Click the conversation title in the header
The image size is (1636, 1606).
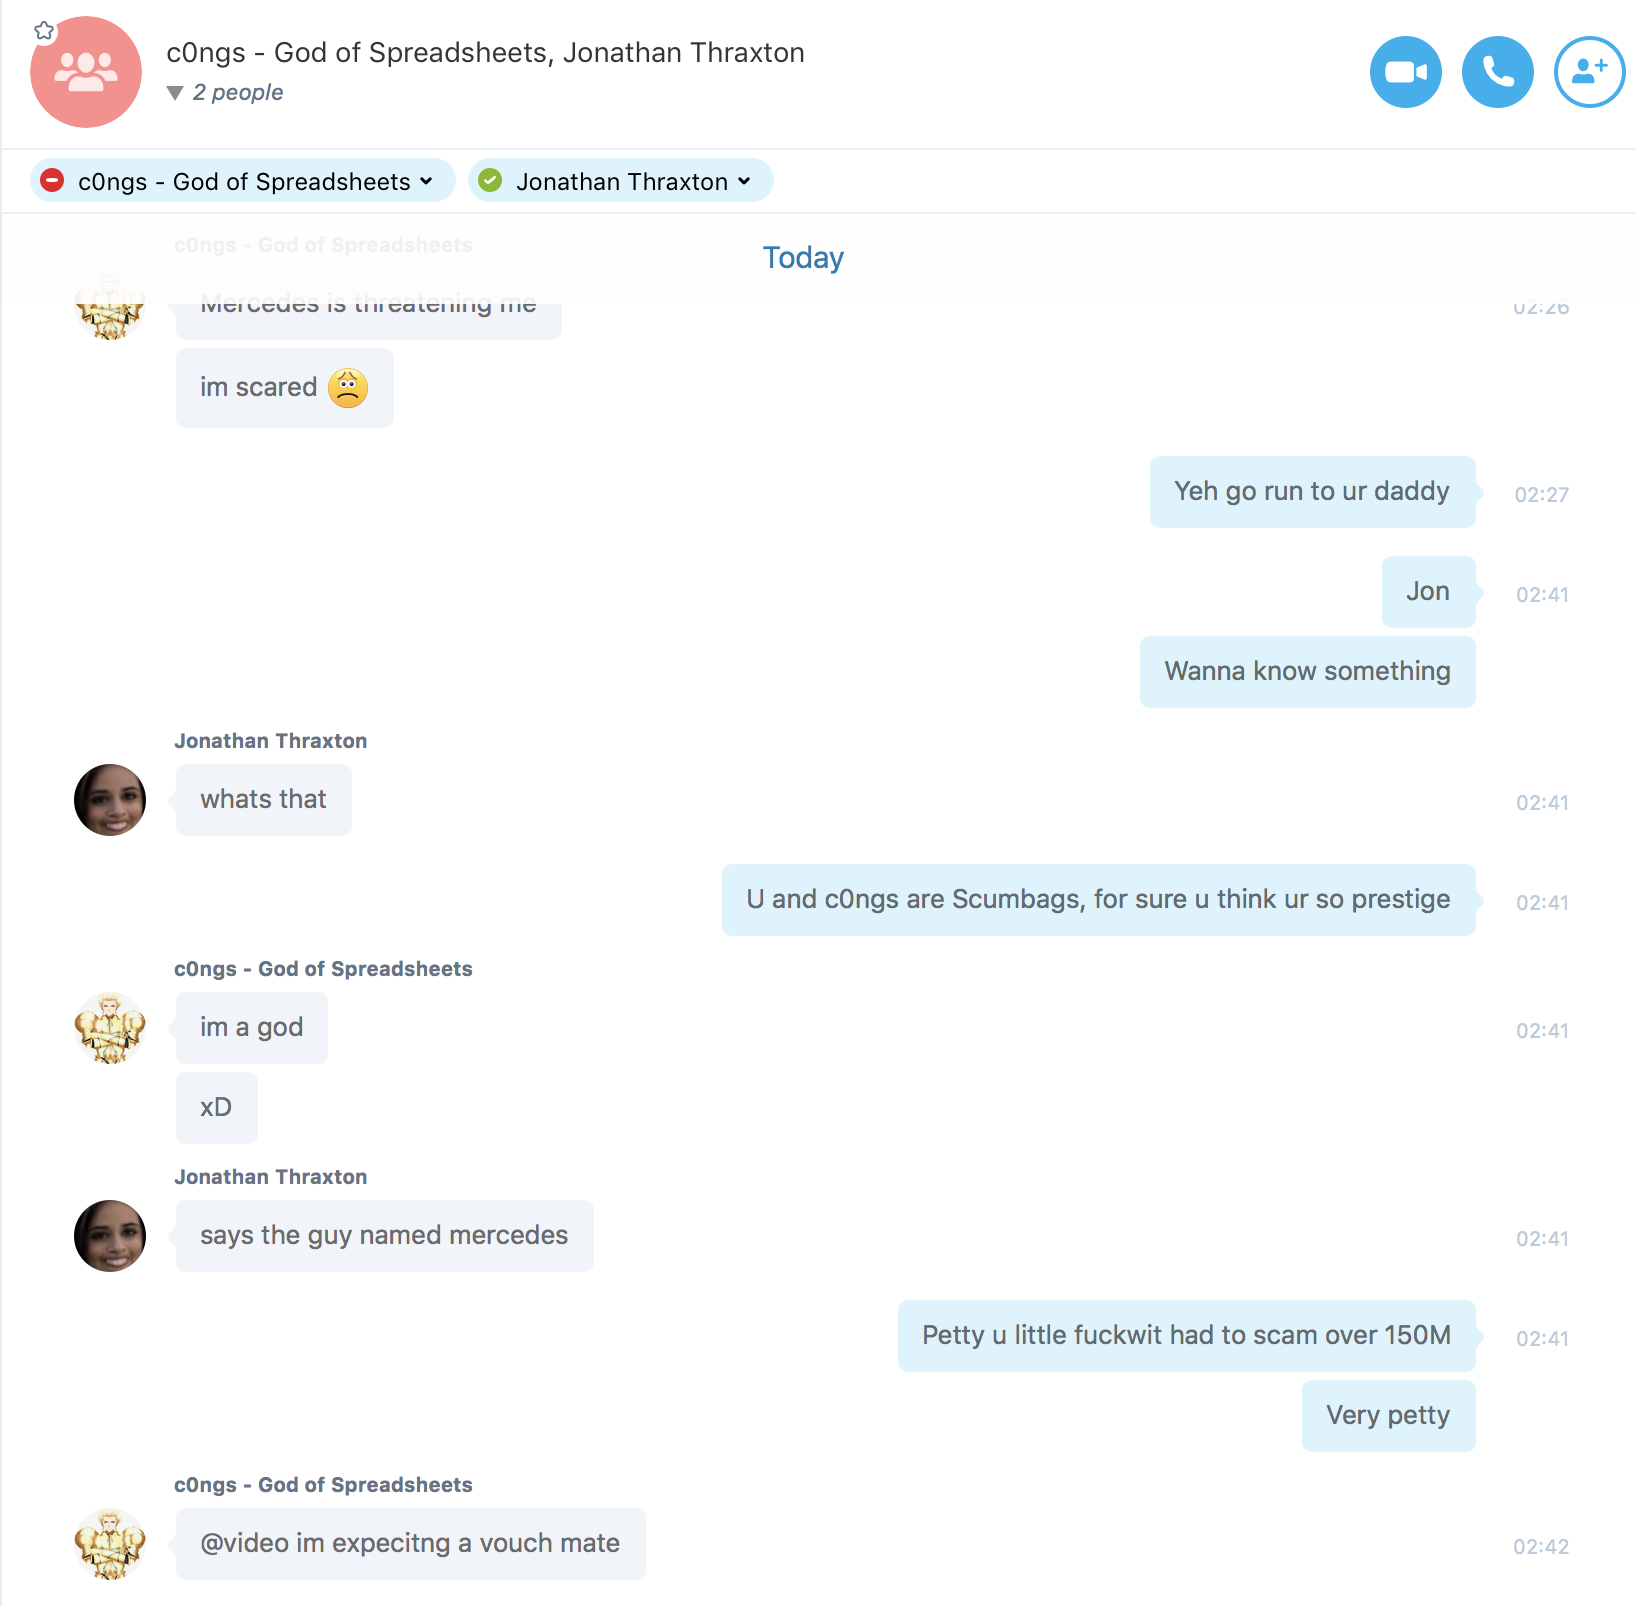tap(486, 52)
